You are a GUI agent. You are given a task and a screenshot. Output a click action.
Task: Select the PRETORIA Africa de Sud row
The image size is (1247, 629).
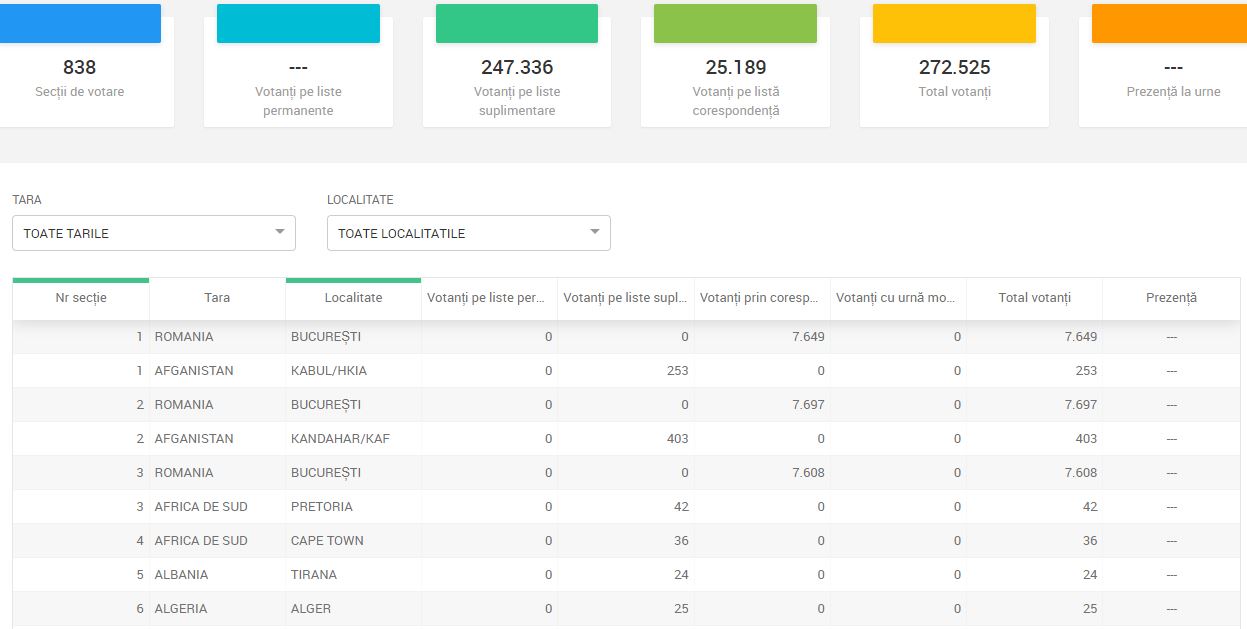[x=626, y=507]
